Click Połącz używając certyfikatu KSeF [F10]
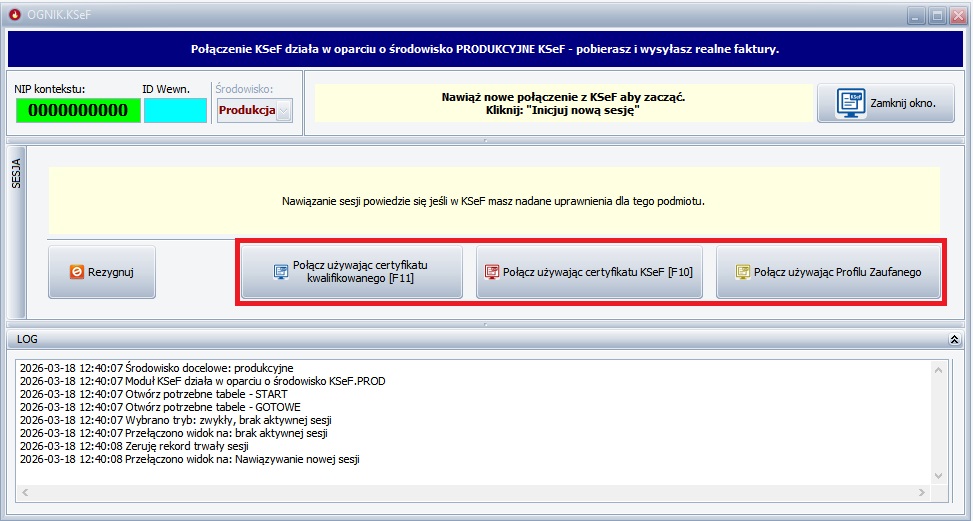Screen dimensions: 973x521 [x=590, y=272]
